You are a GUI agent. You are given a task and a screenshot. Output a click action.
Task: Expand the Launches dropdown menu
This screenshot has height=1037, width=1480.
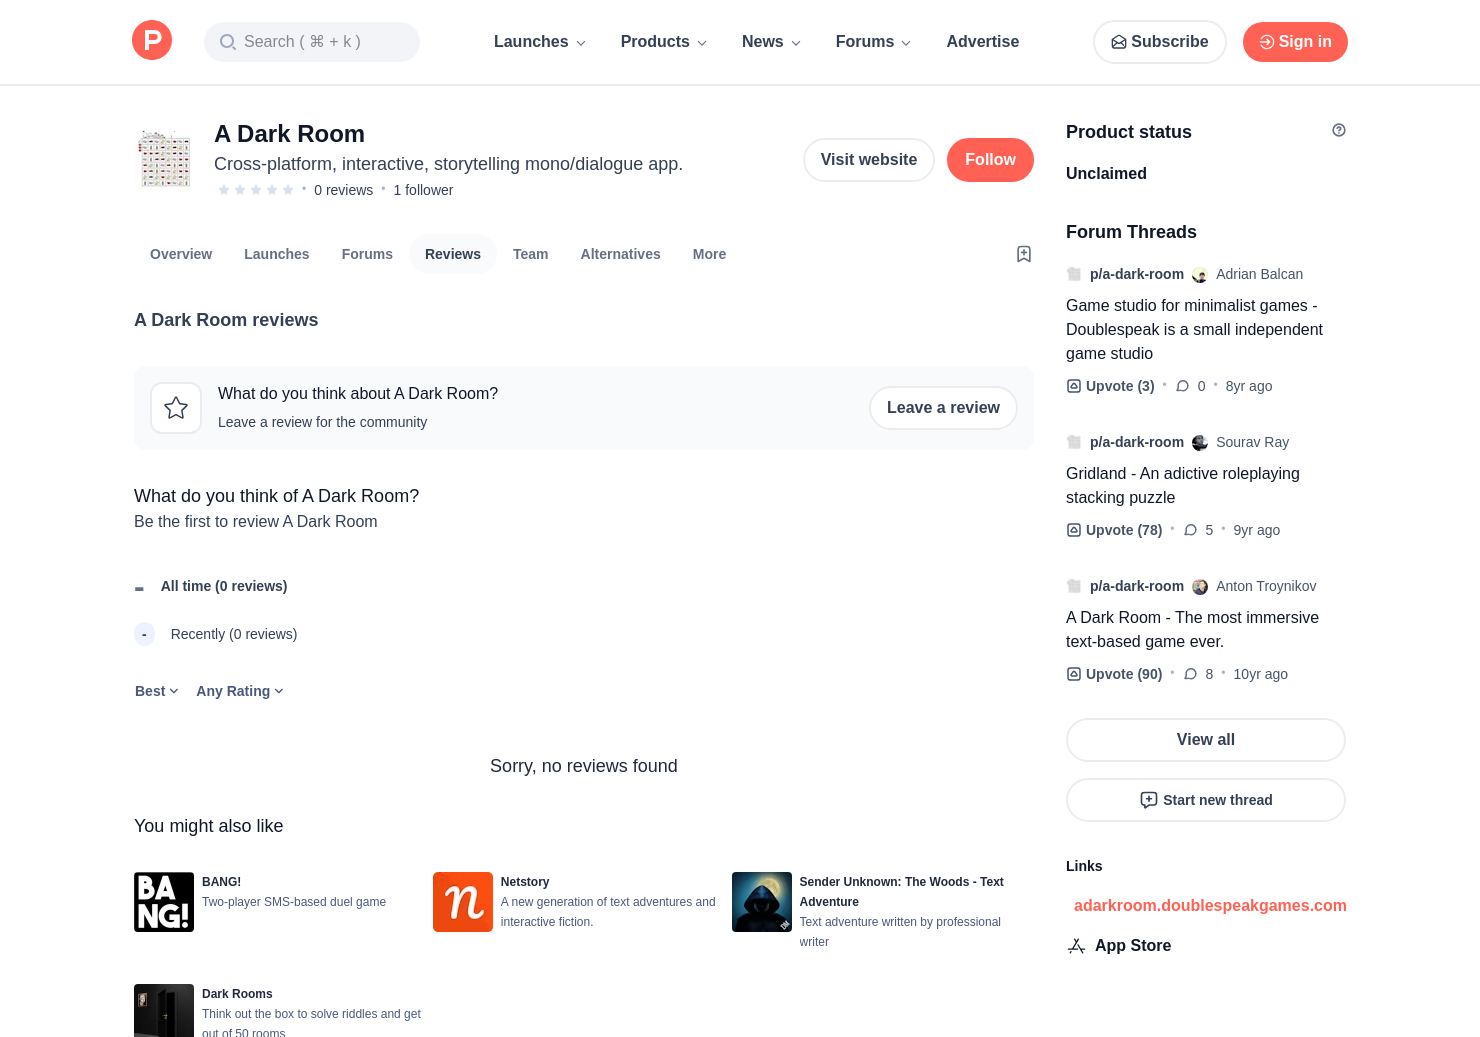point(540,42)
